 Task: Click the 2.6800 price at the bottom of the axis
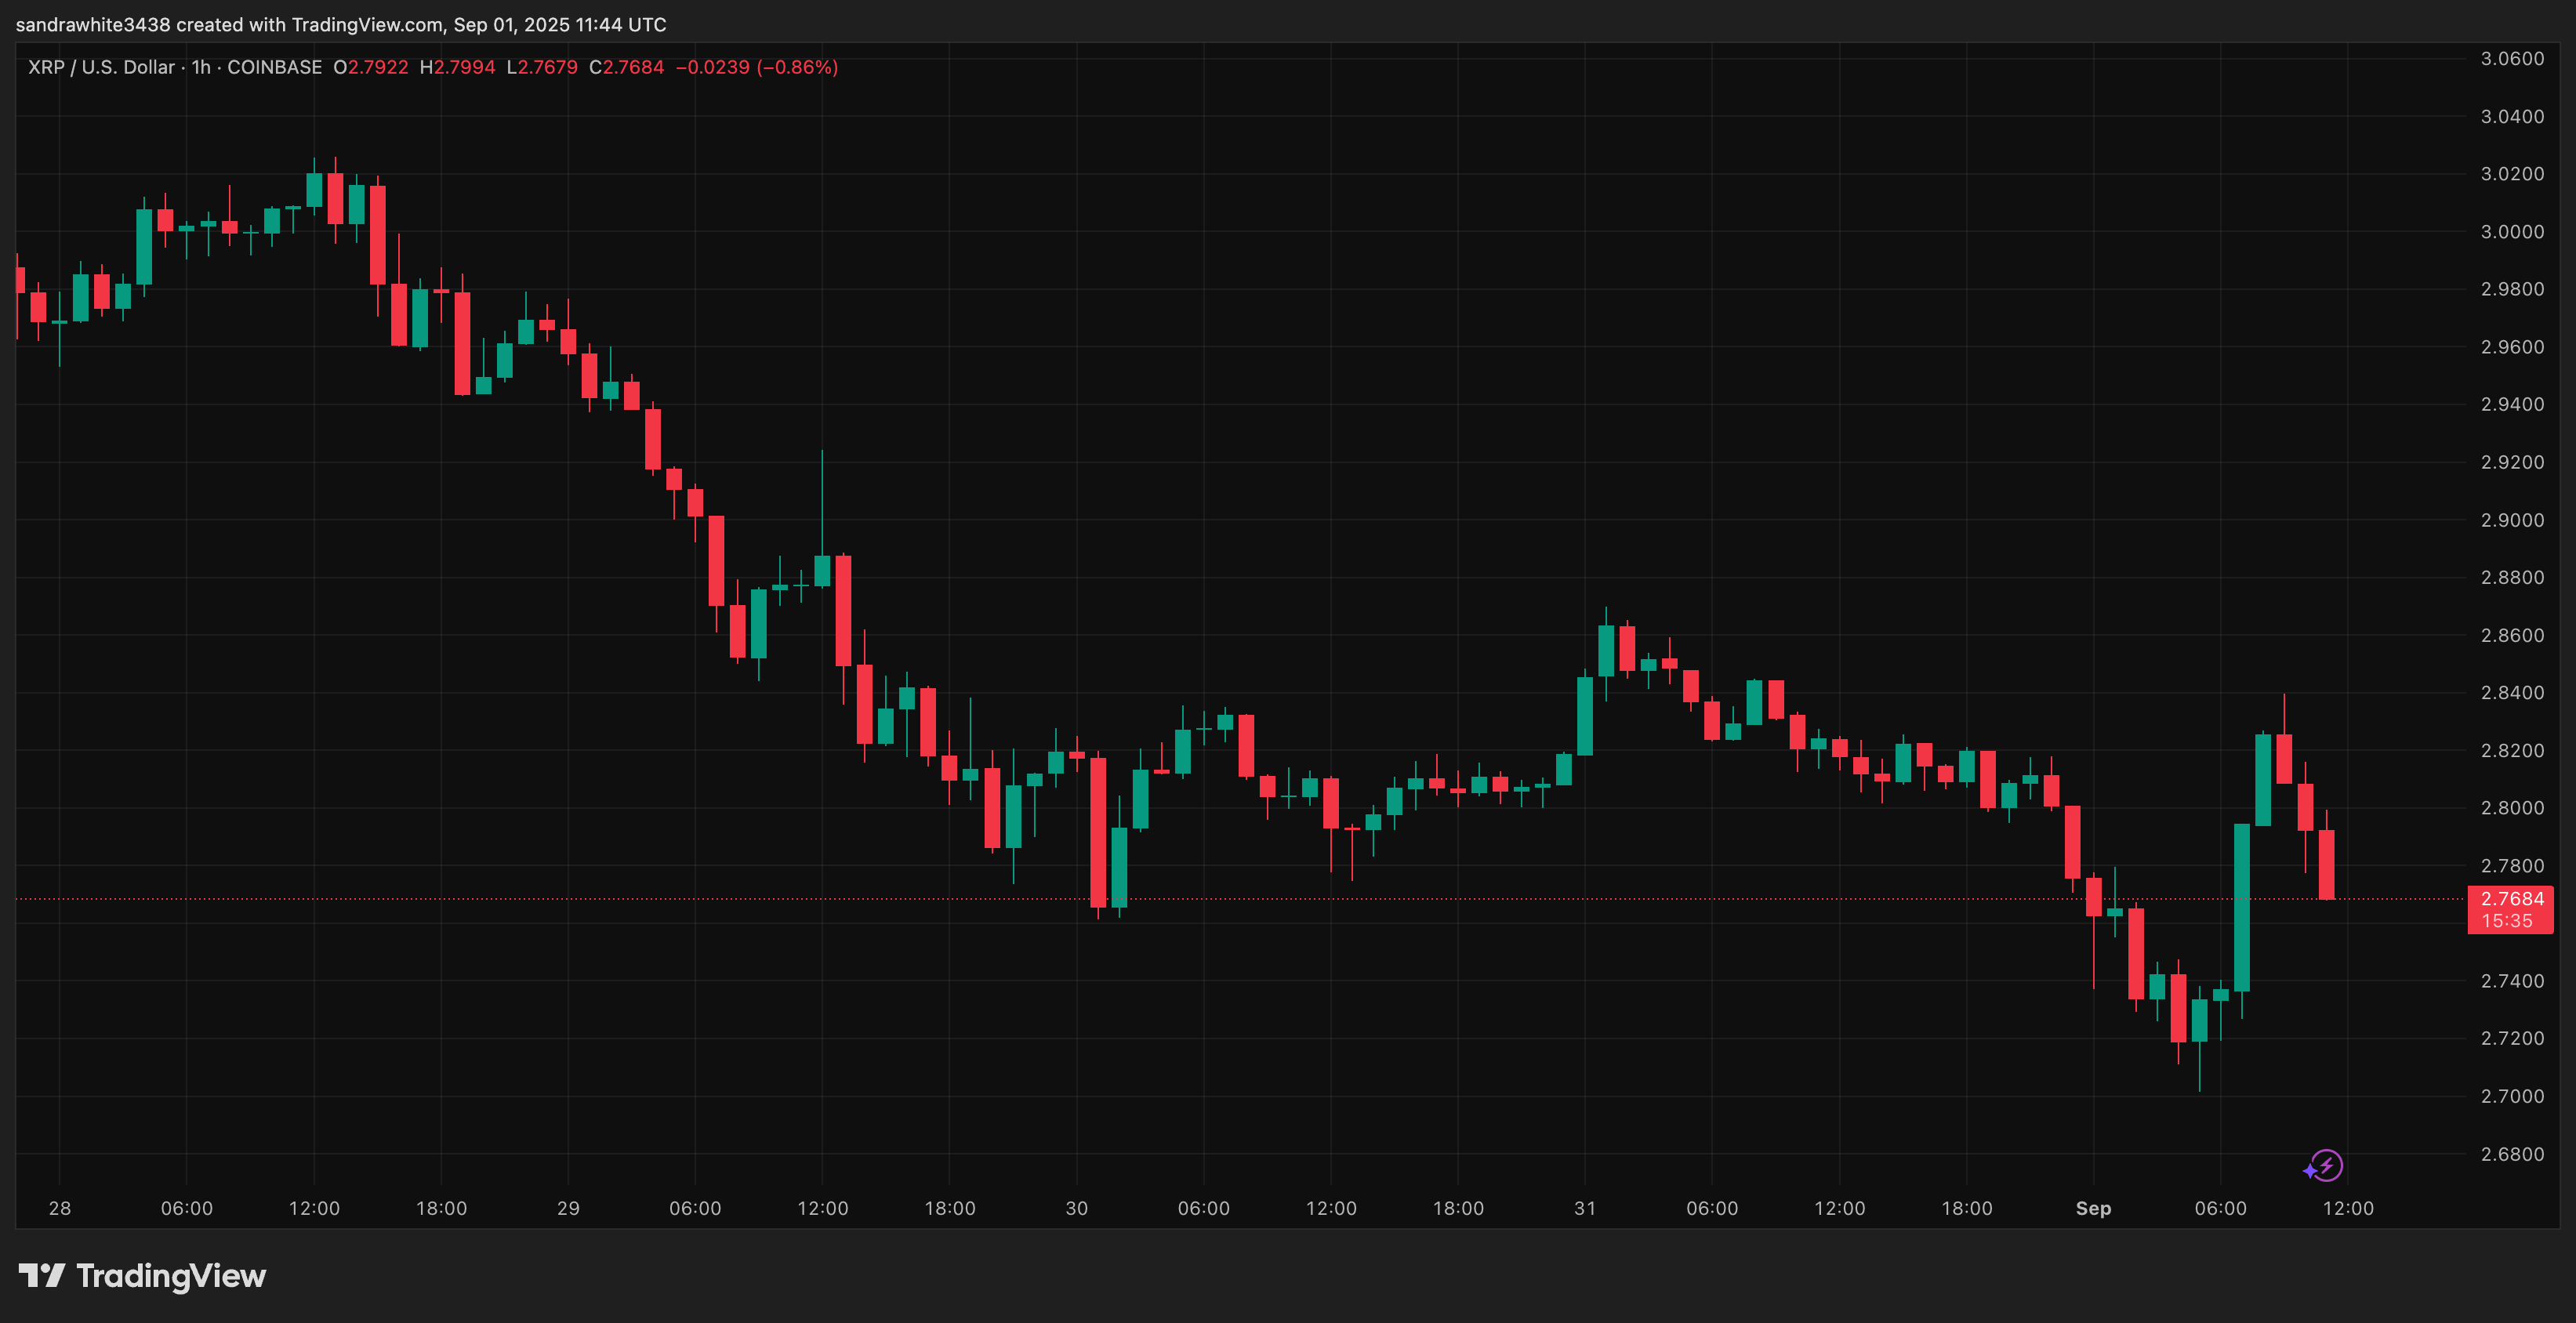[x=2512, y=1154]
